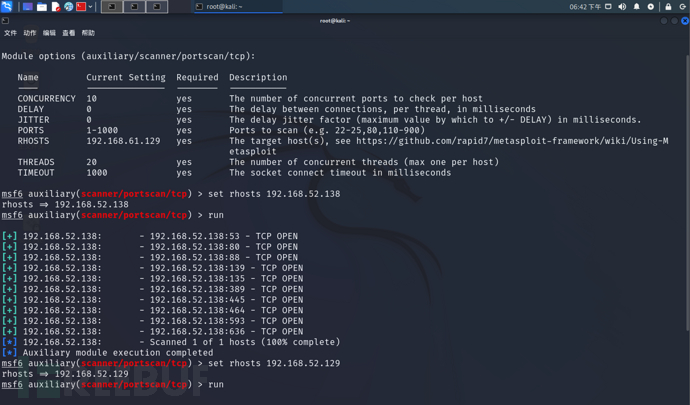
Task: Click the file manager icon in panel
Action: (42, 7)
